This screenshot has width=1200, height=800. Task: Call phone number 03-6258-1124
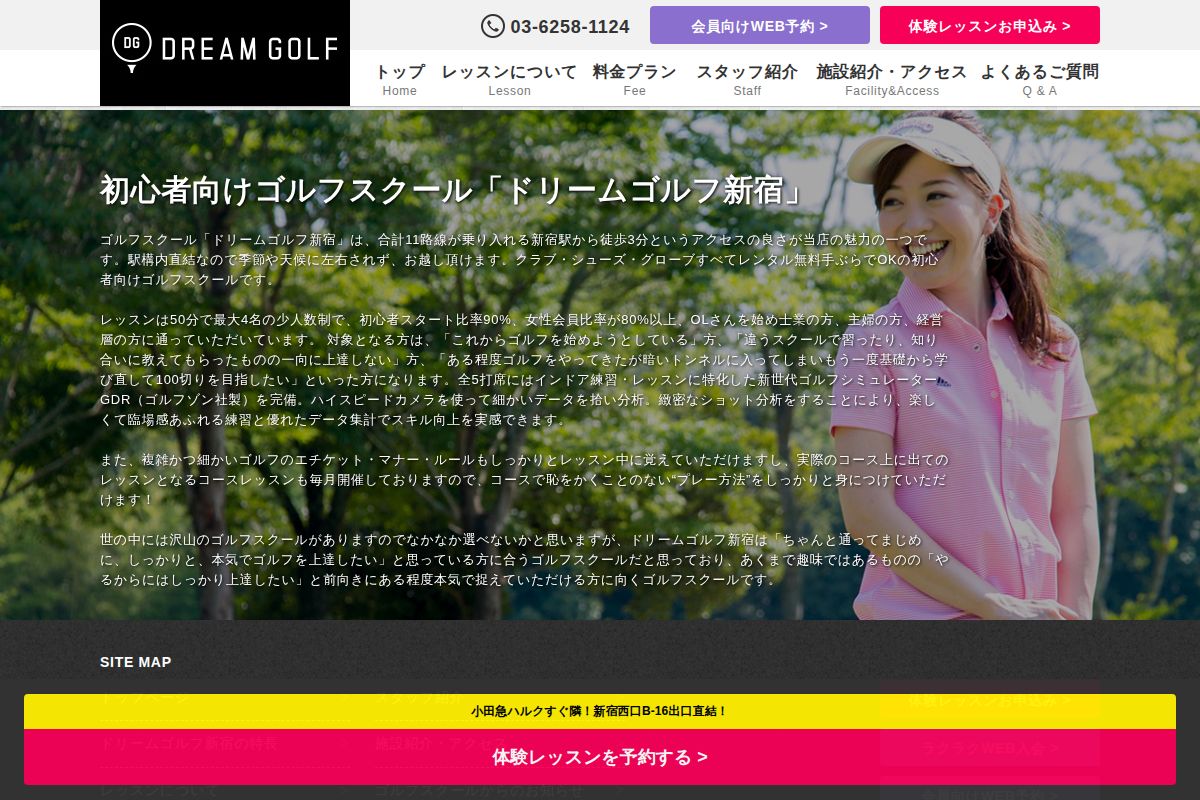click(x=570, y=27)
